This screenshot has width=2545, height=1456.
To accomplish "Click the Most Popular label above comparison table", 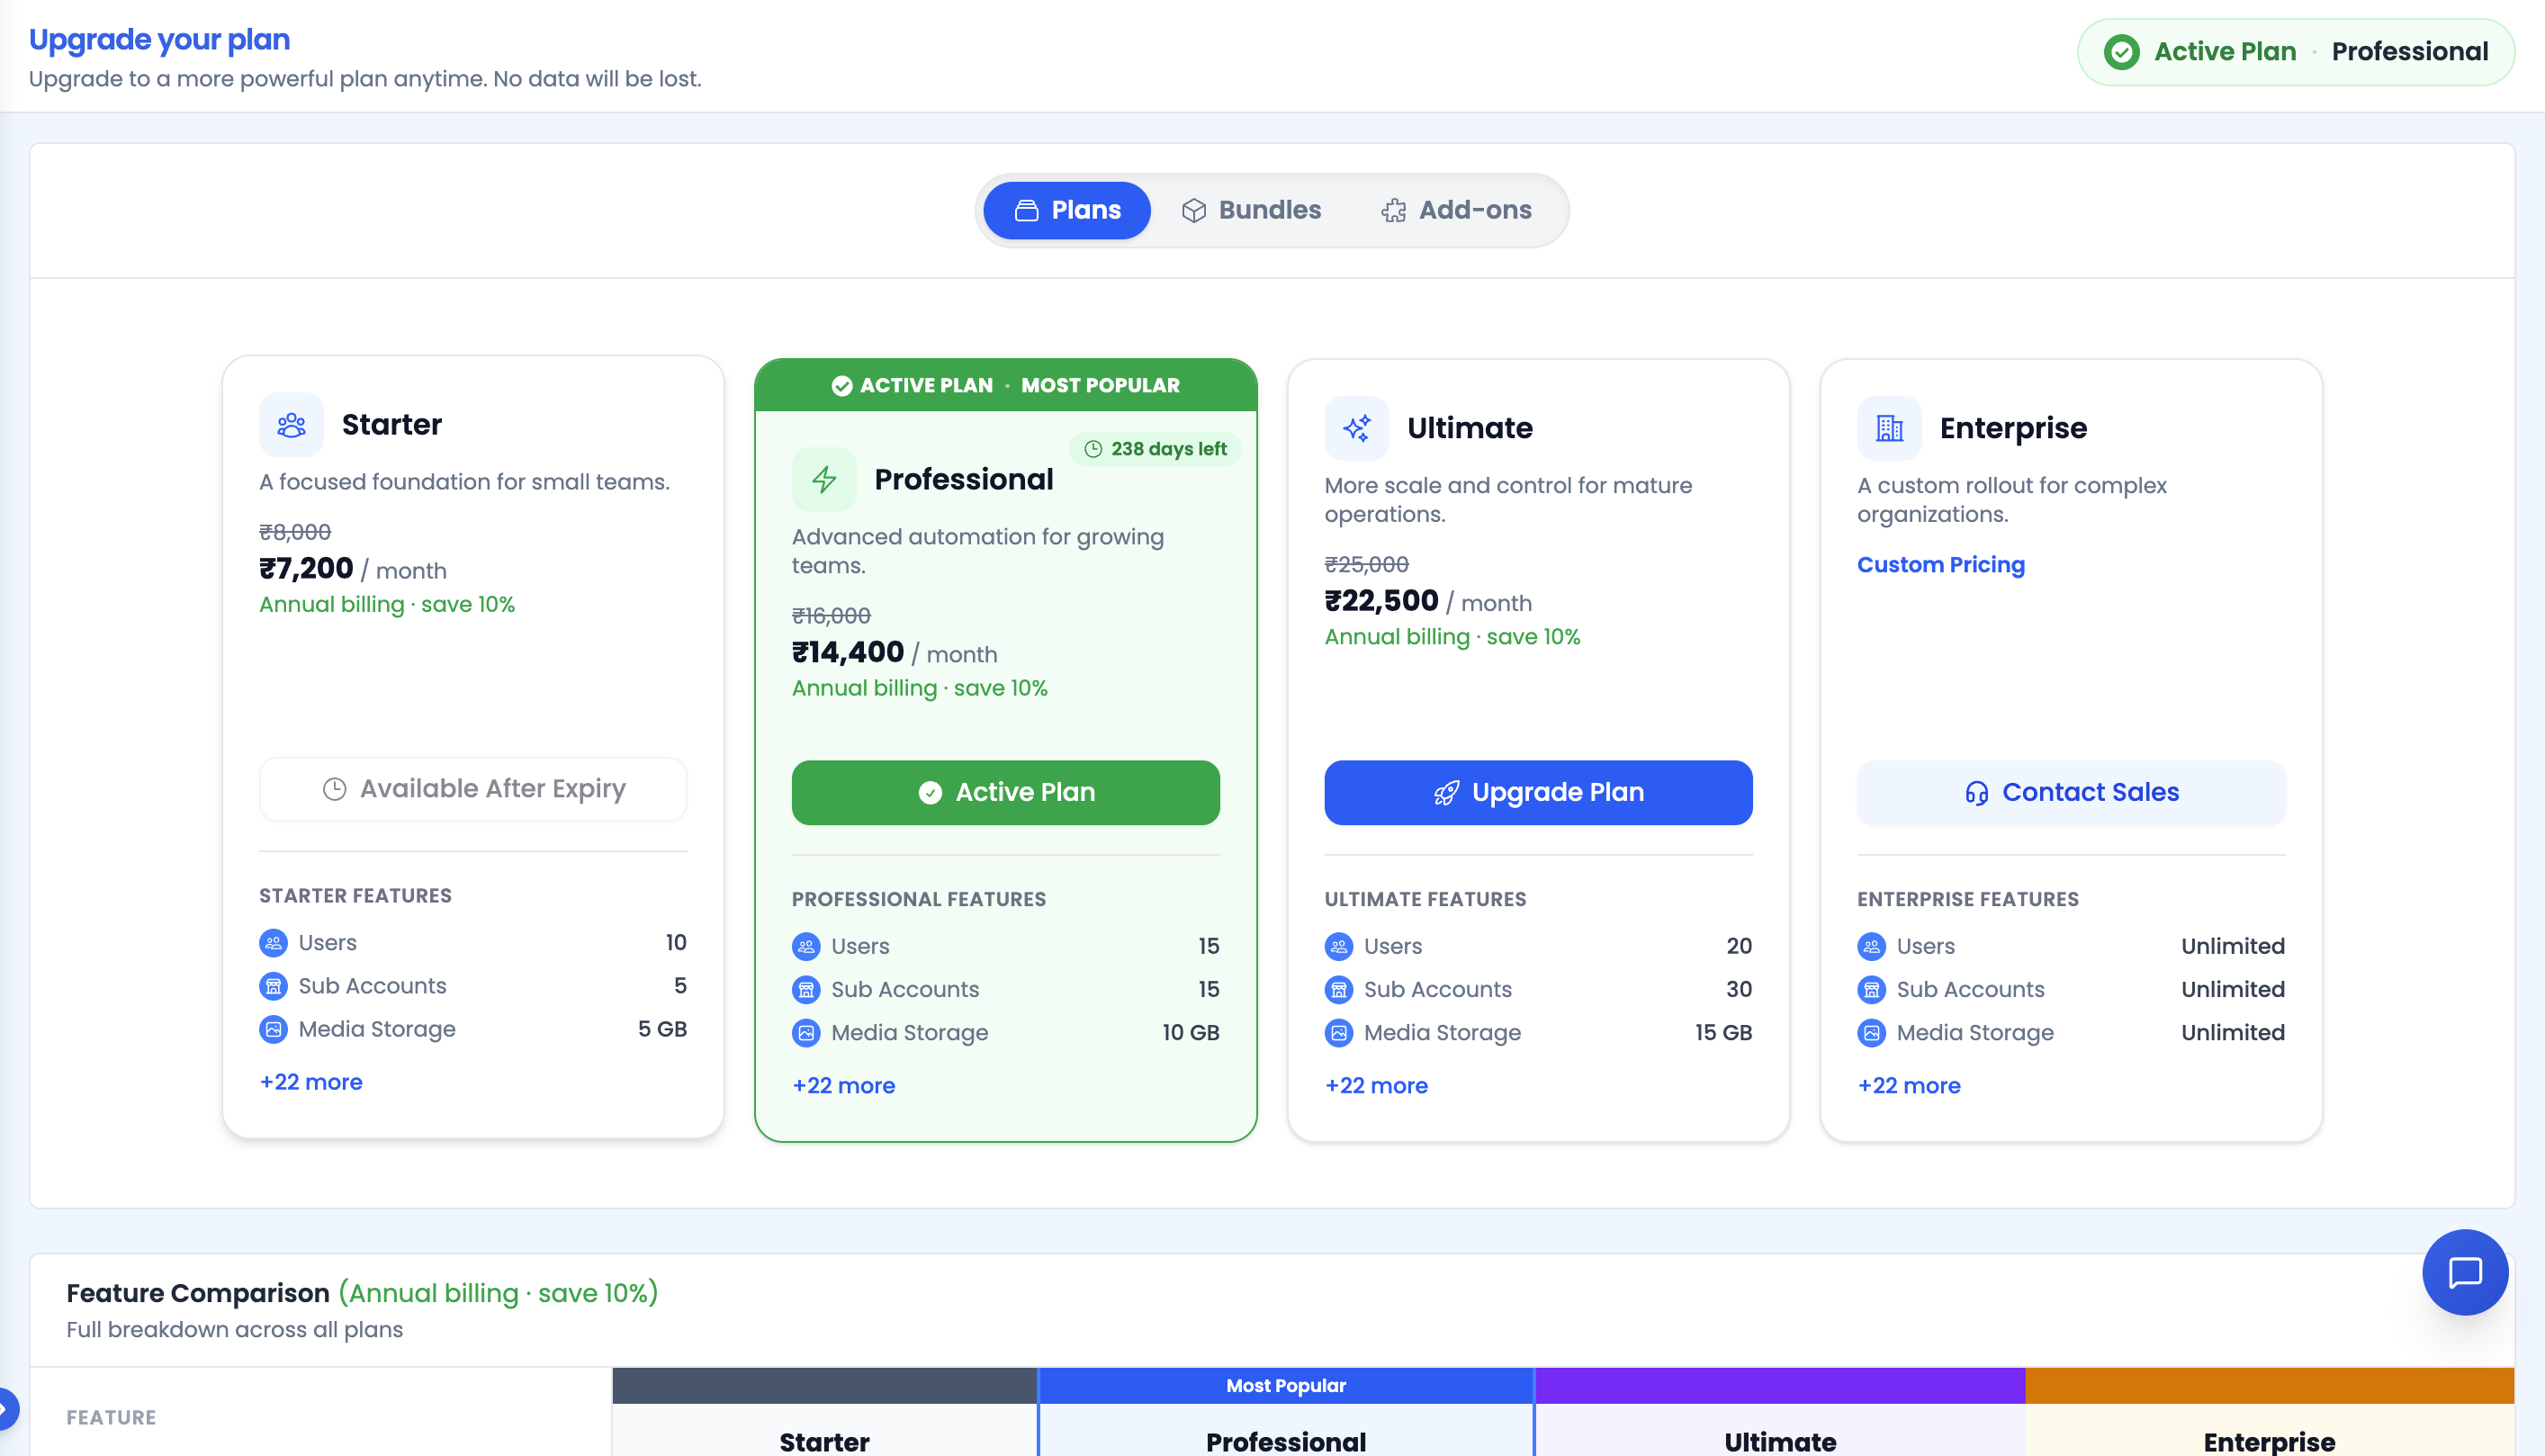I will point(1285,1386).
